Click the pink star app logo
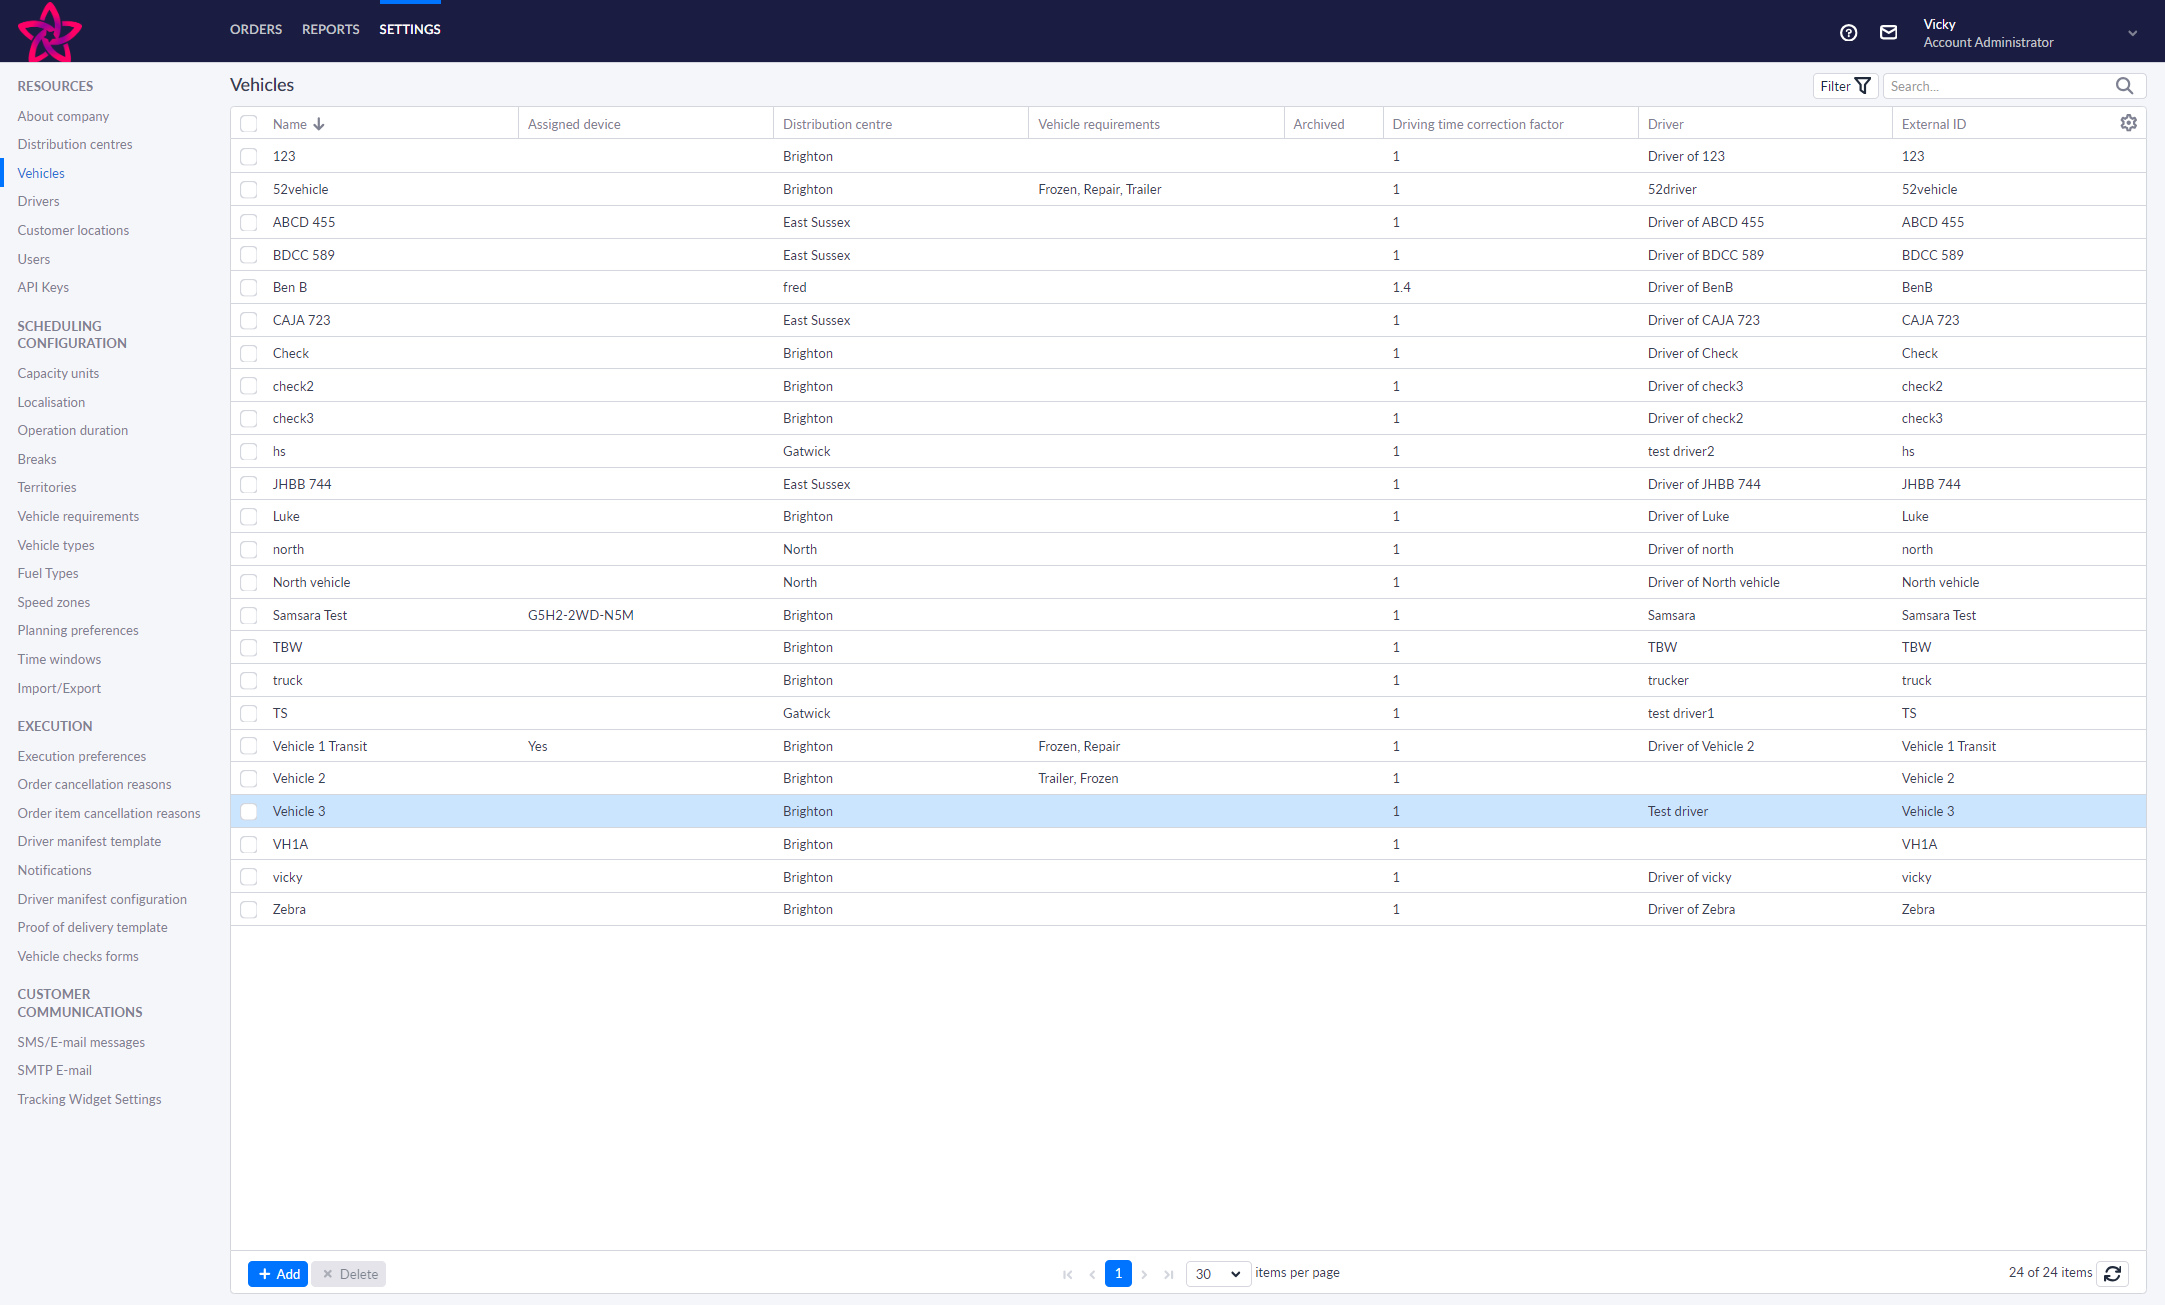Viewport: 2165px width, 1305px height. [49, 31]
